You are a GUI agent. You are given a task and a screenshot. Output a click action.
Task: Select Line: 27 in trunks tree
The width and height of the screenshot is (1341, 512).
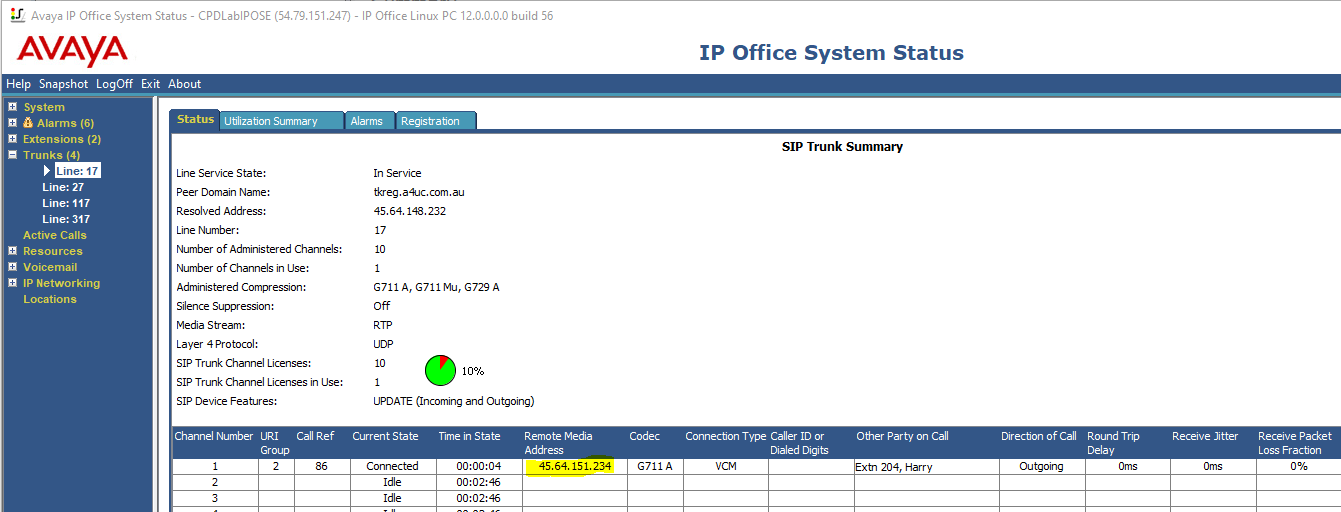[x=63, y=187]
